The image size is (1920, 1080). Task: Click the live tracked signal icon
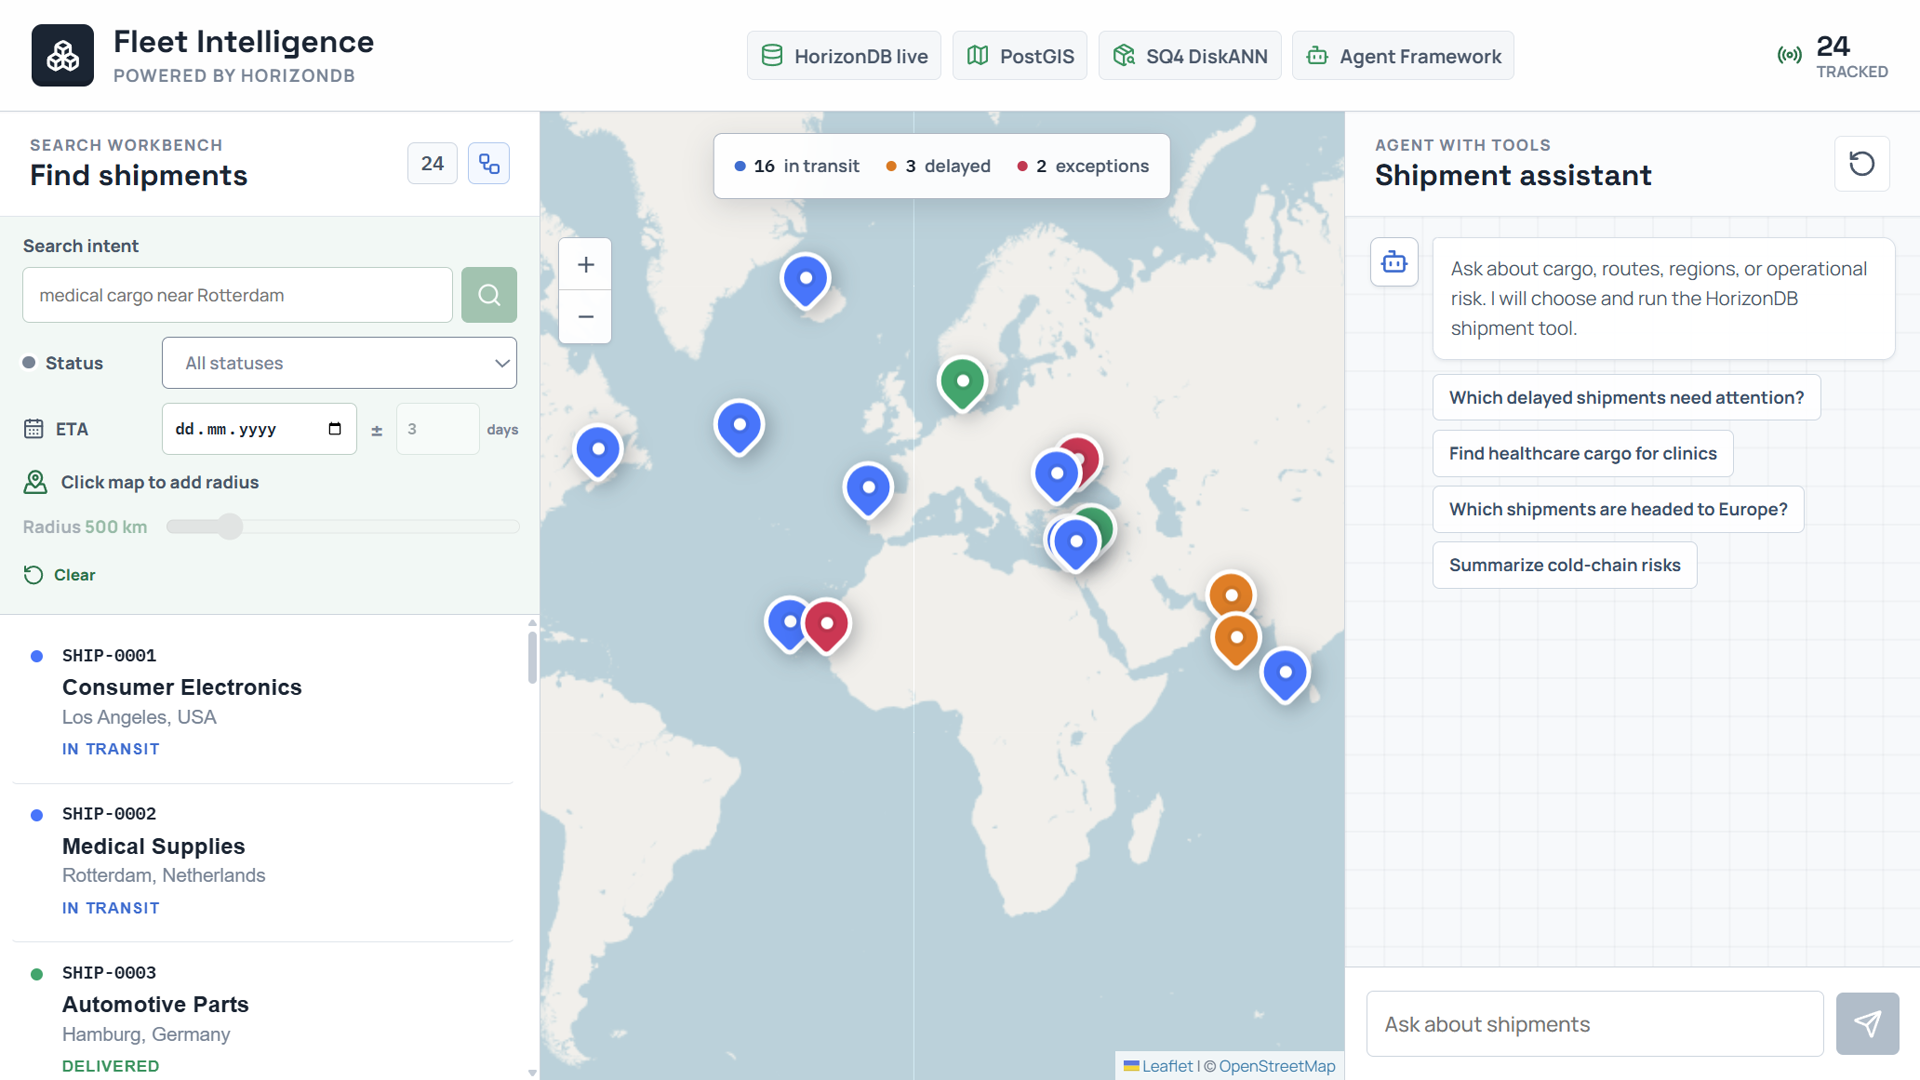point(1790,56)
